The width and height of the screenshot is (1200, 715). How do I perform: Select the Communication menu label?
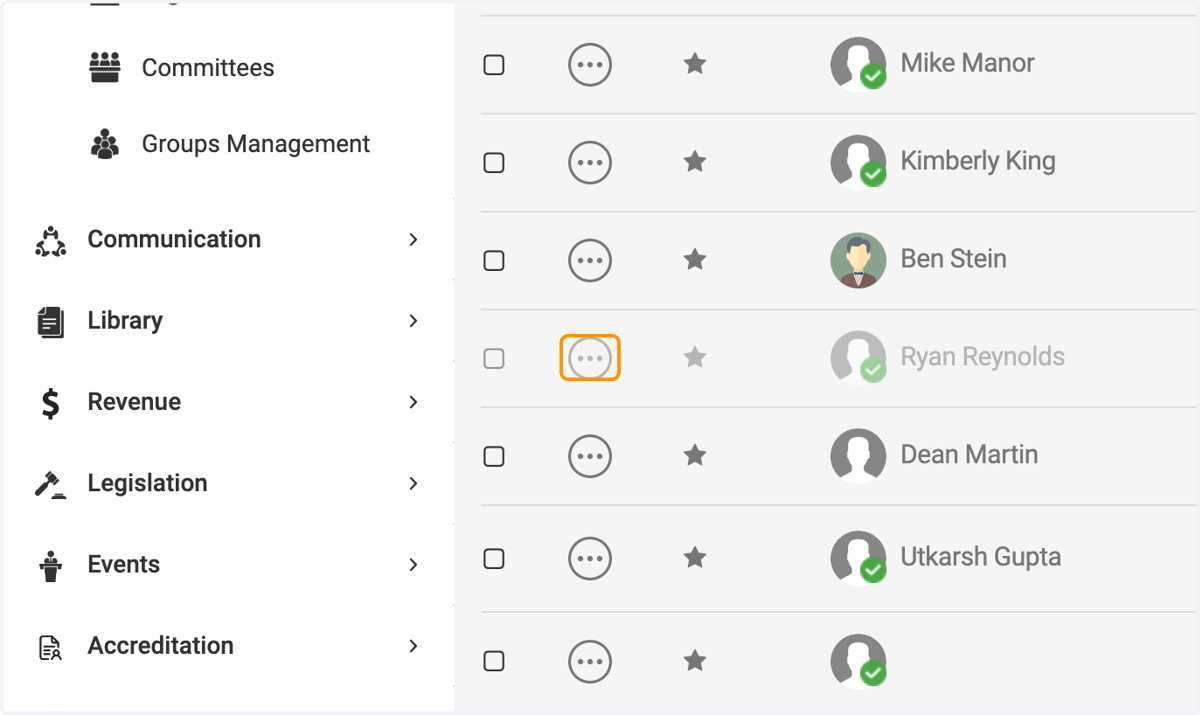(x=174, y=239)
